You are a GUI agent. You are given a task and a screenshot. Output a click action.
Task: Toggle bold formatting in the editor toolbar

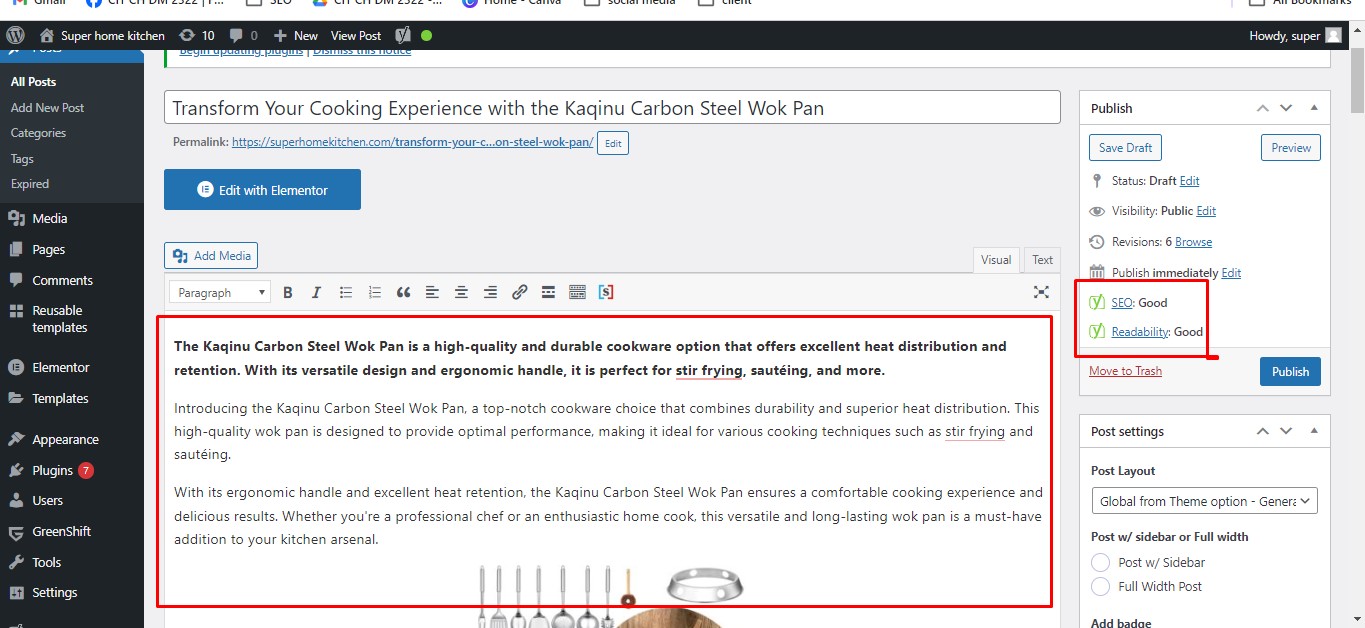[x=288, y=292]
